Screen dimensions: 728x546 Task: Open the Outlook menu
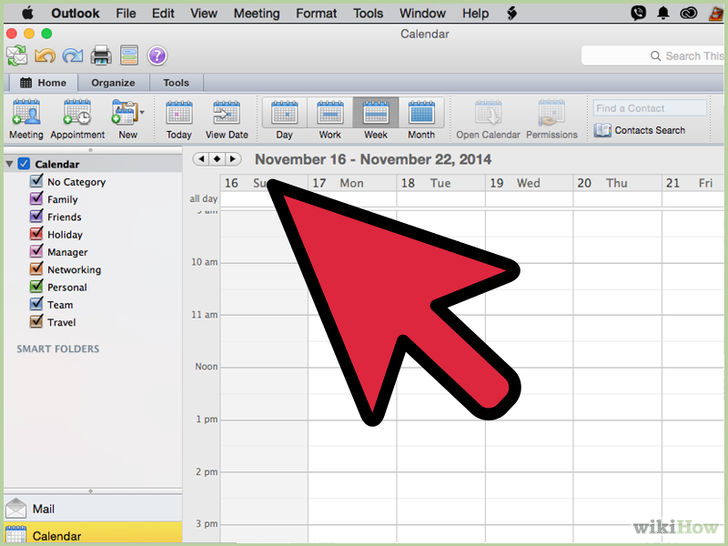(75, 13)
